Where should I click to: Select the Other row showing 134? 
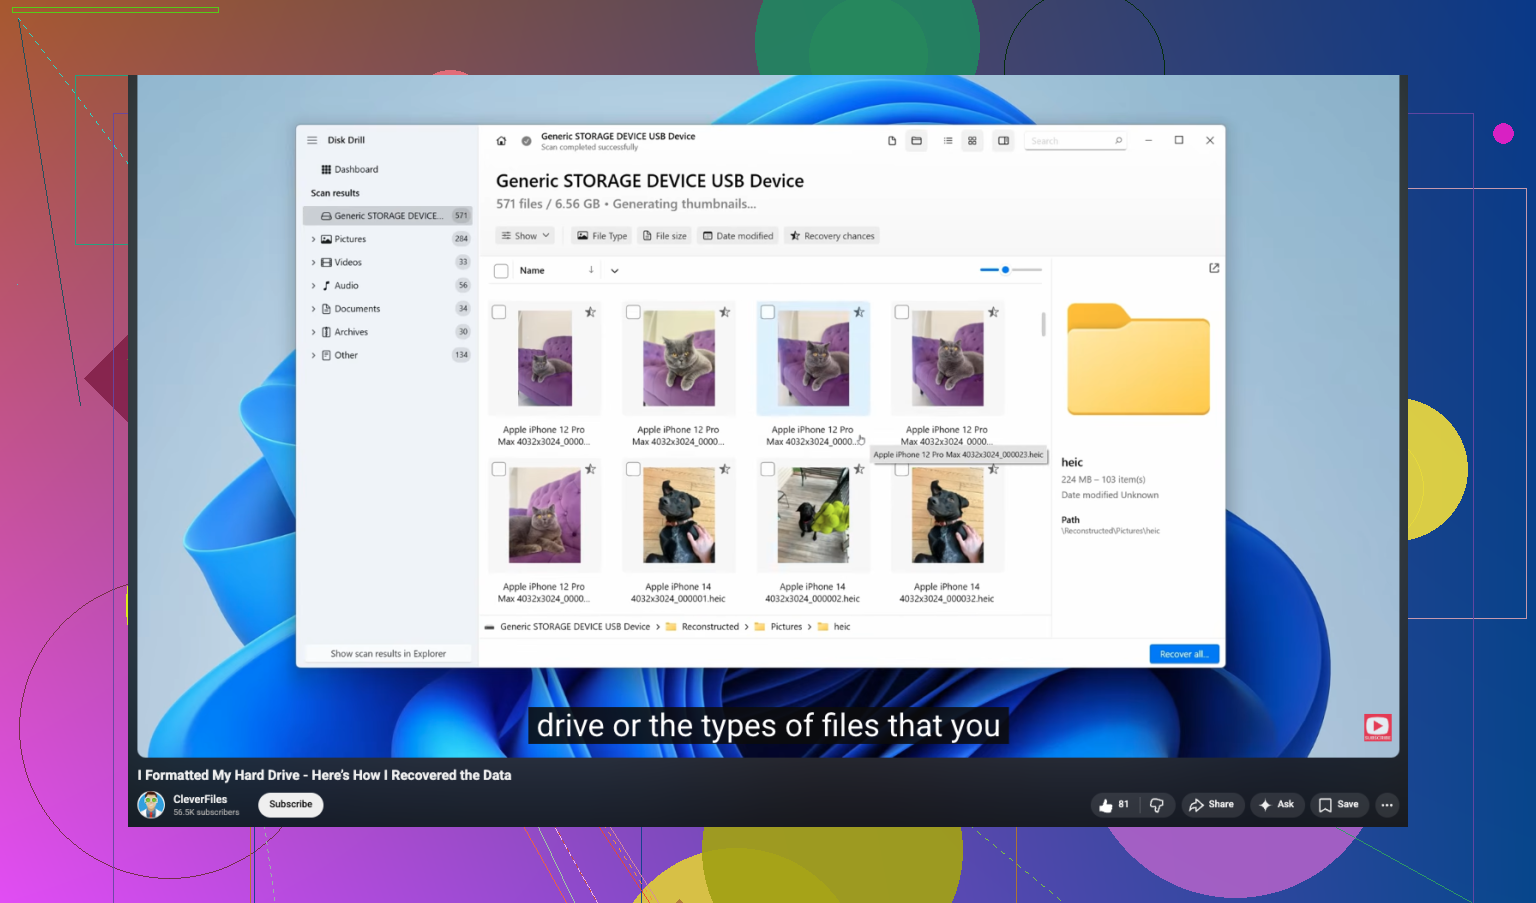[x=387, y=355]
